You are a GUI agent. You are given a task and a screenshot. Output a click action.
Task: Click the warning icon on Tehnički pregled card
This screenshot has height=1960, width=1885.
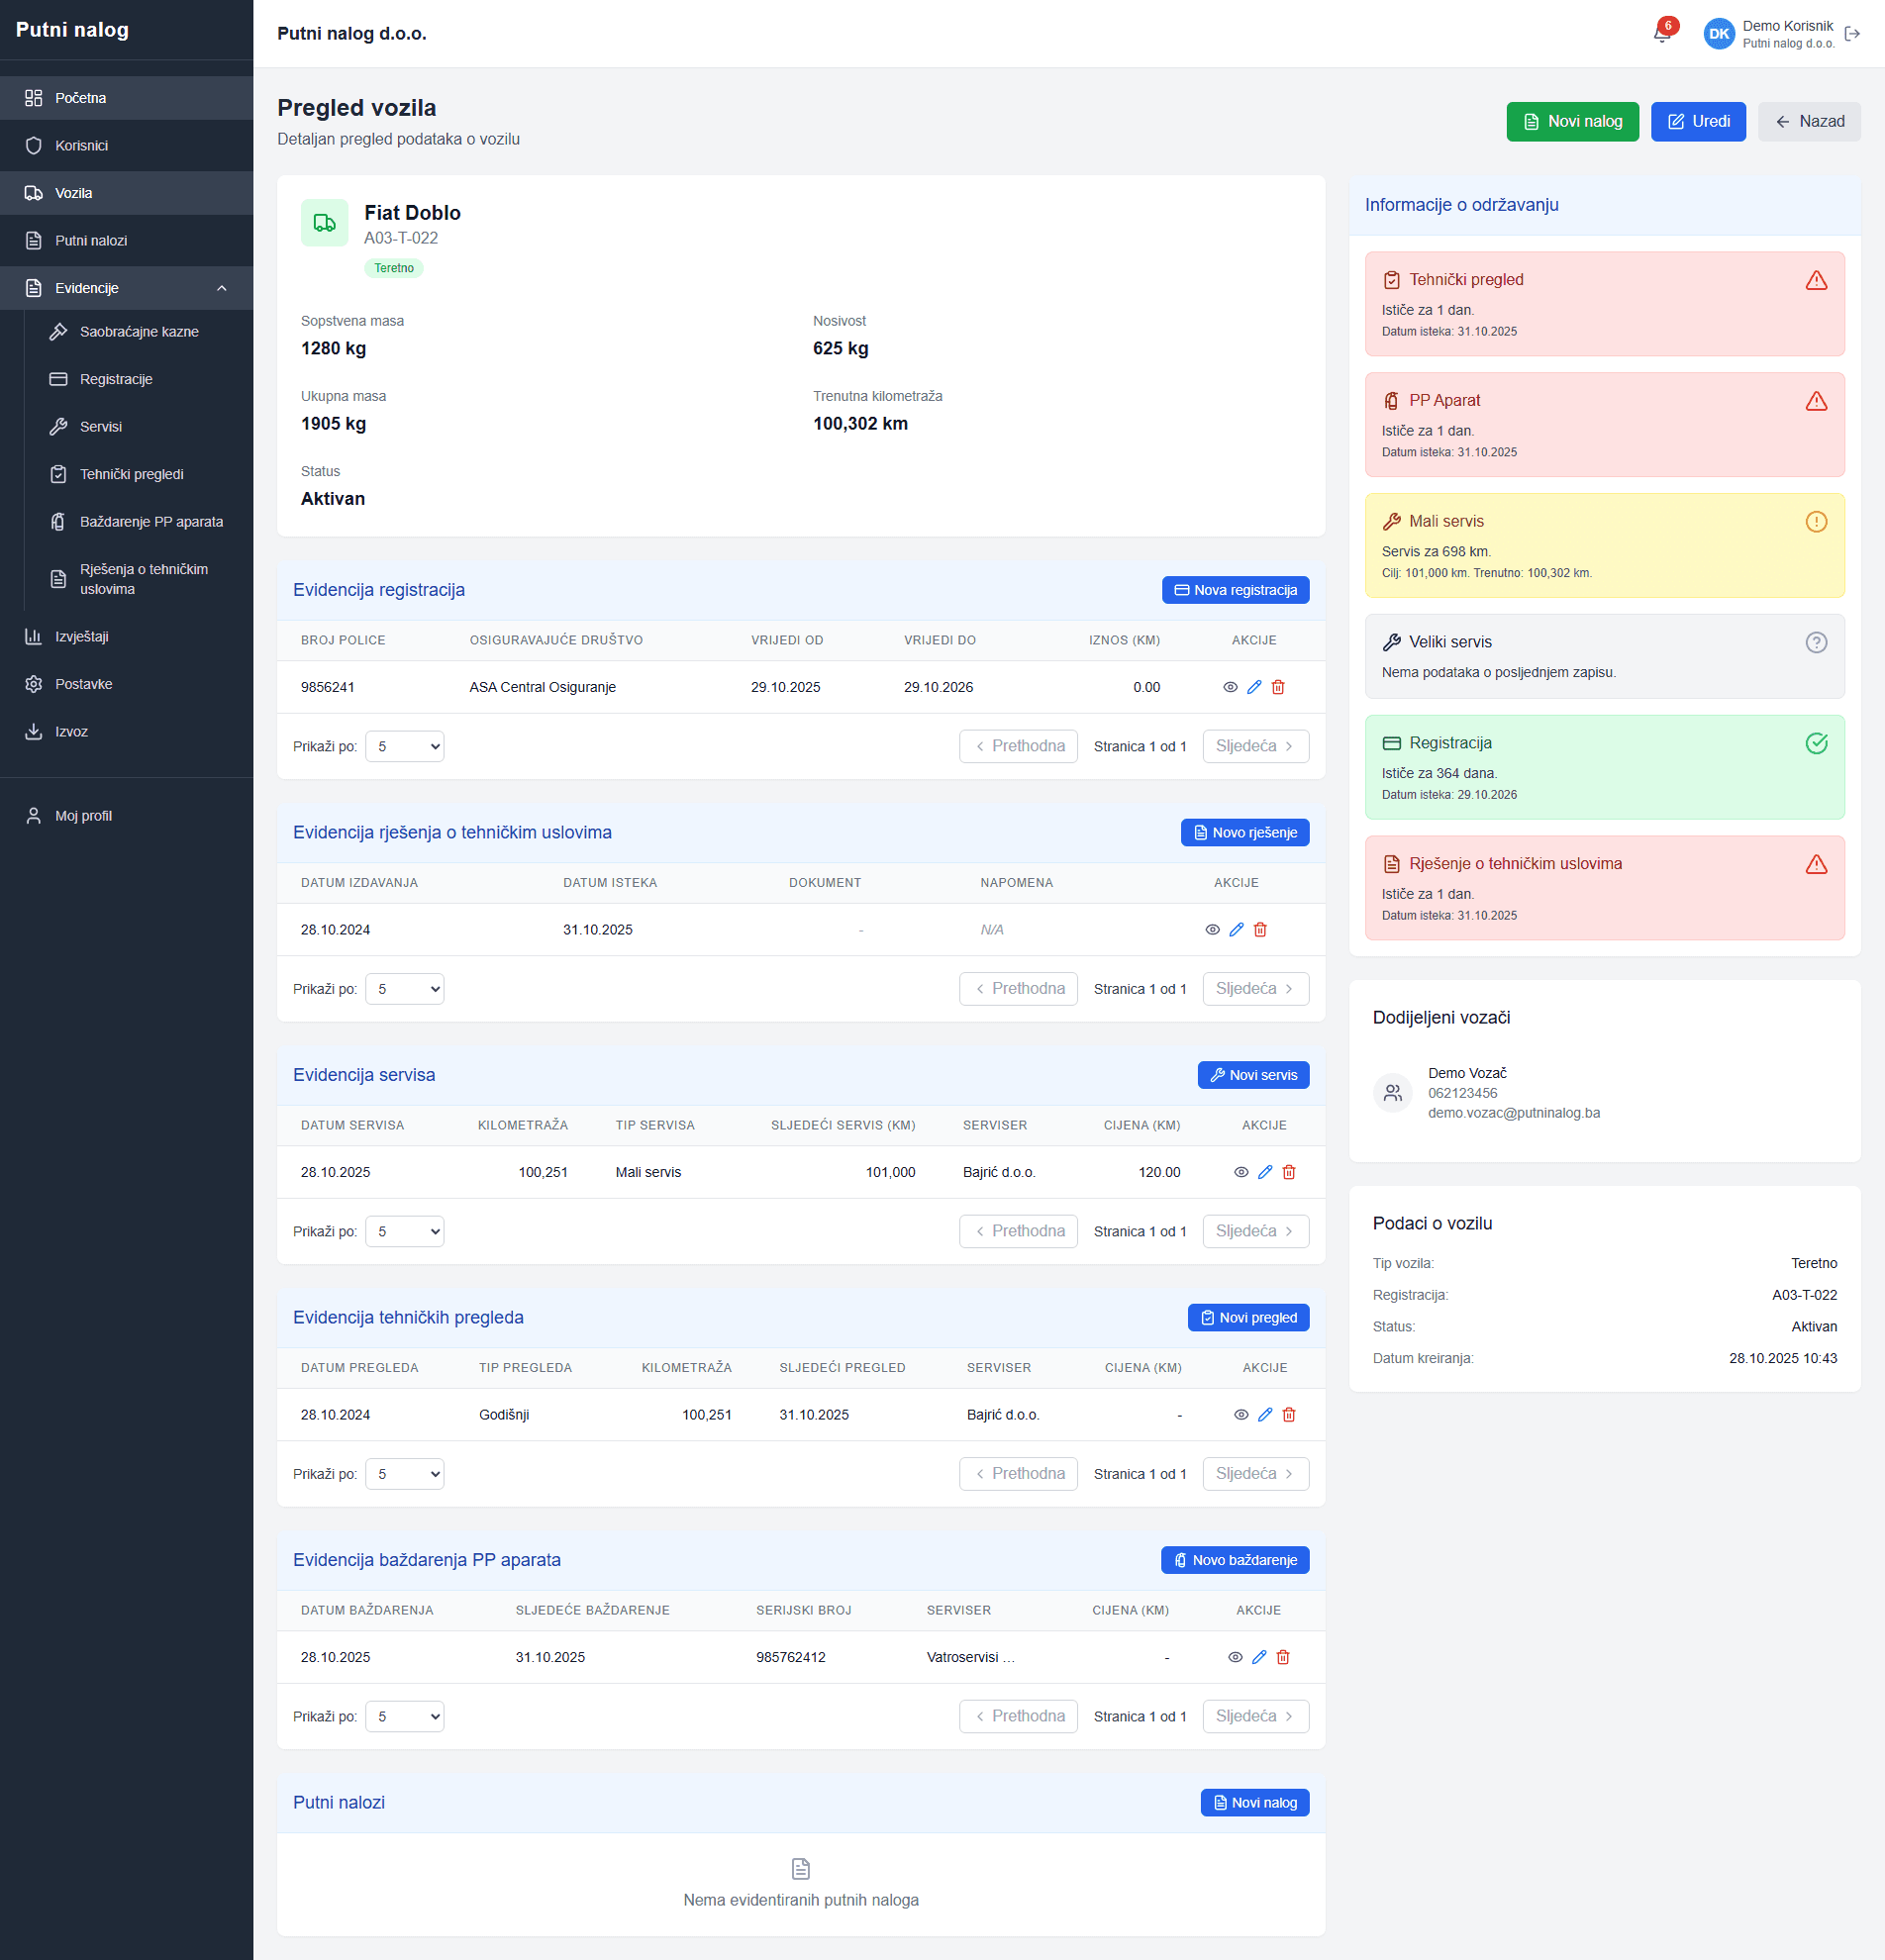(x=1816, y=280)
